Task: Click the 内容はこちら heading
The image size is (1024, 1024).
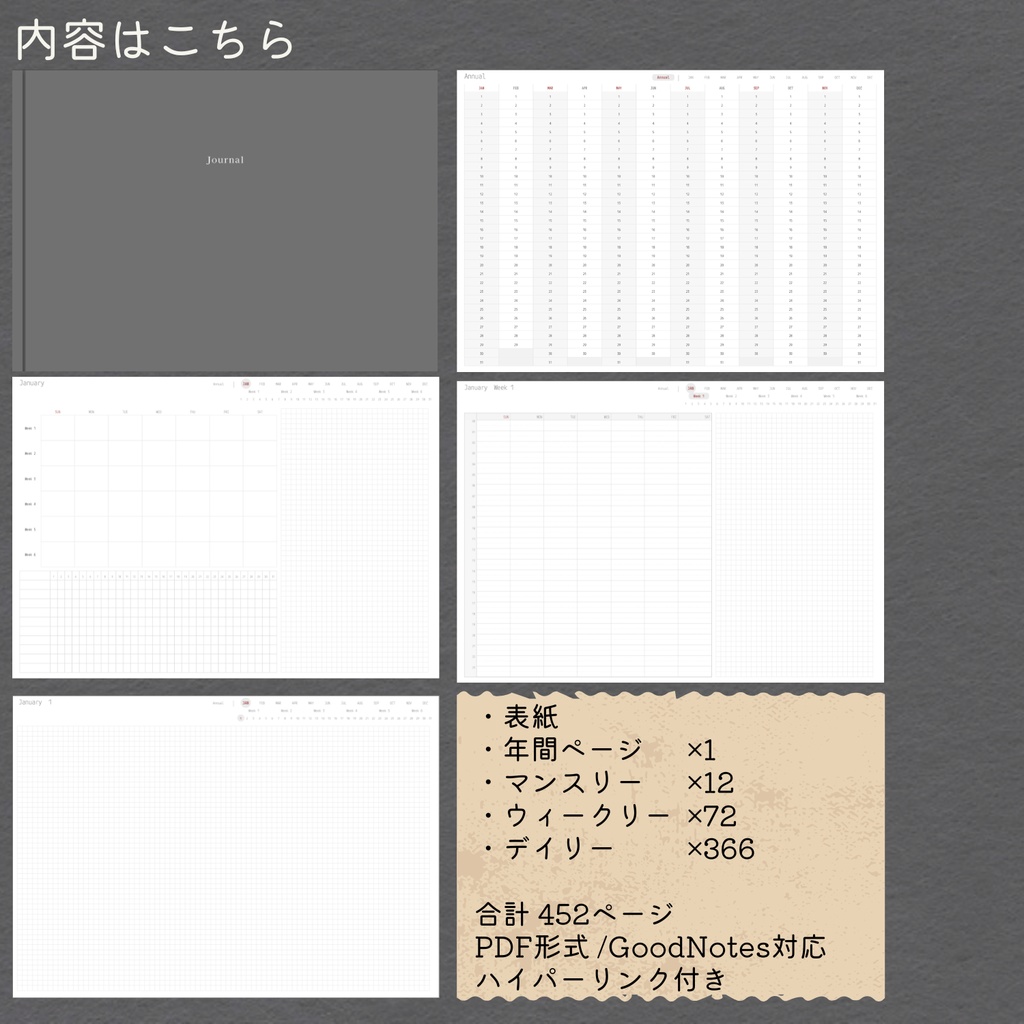Action: click(x=155, y=40)
